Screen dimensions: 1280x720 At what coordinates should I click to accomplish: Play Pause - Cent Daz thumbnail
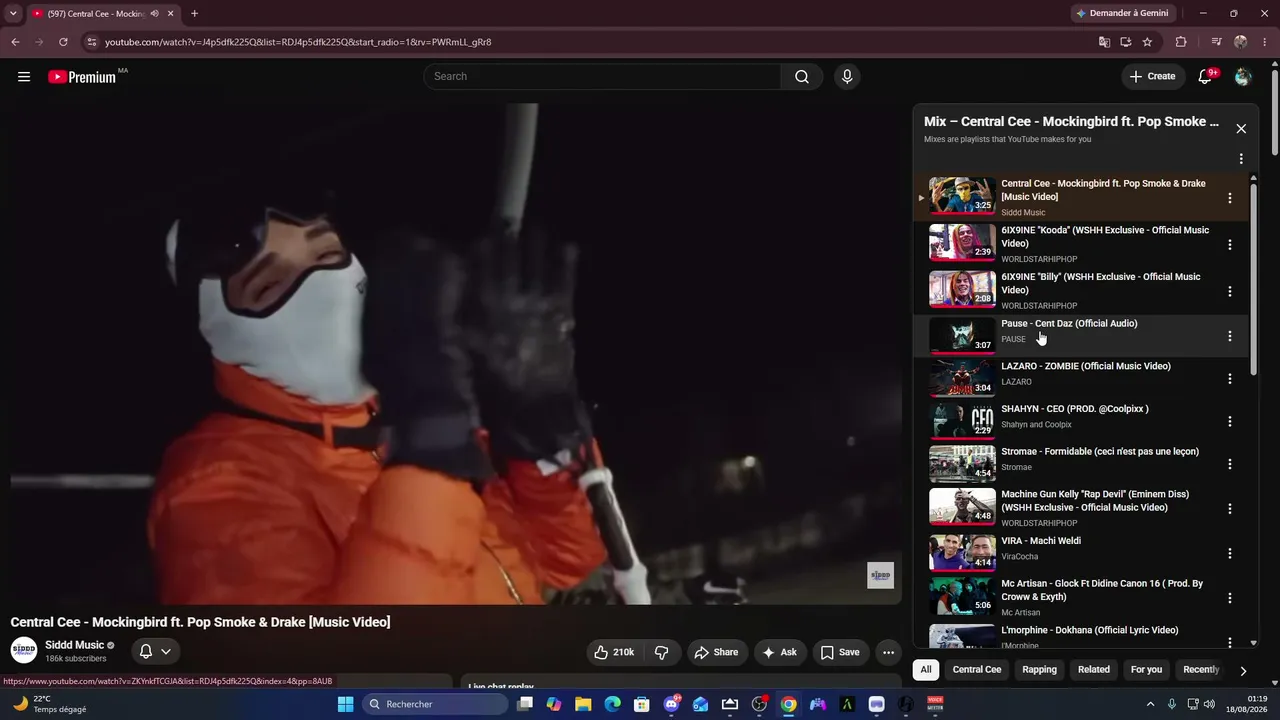click(x=962, y=335)
